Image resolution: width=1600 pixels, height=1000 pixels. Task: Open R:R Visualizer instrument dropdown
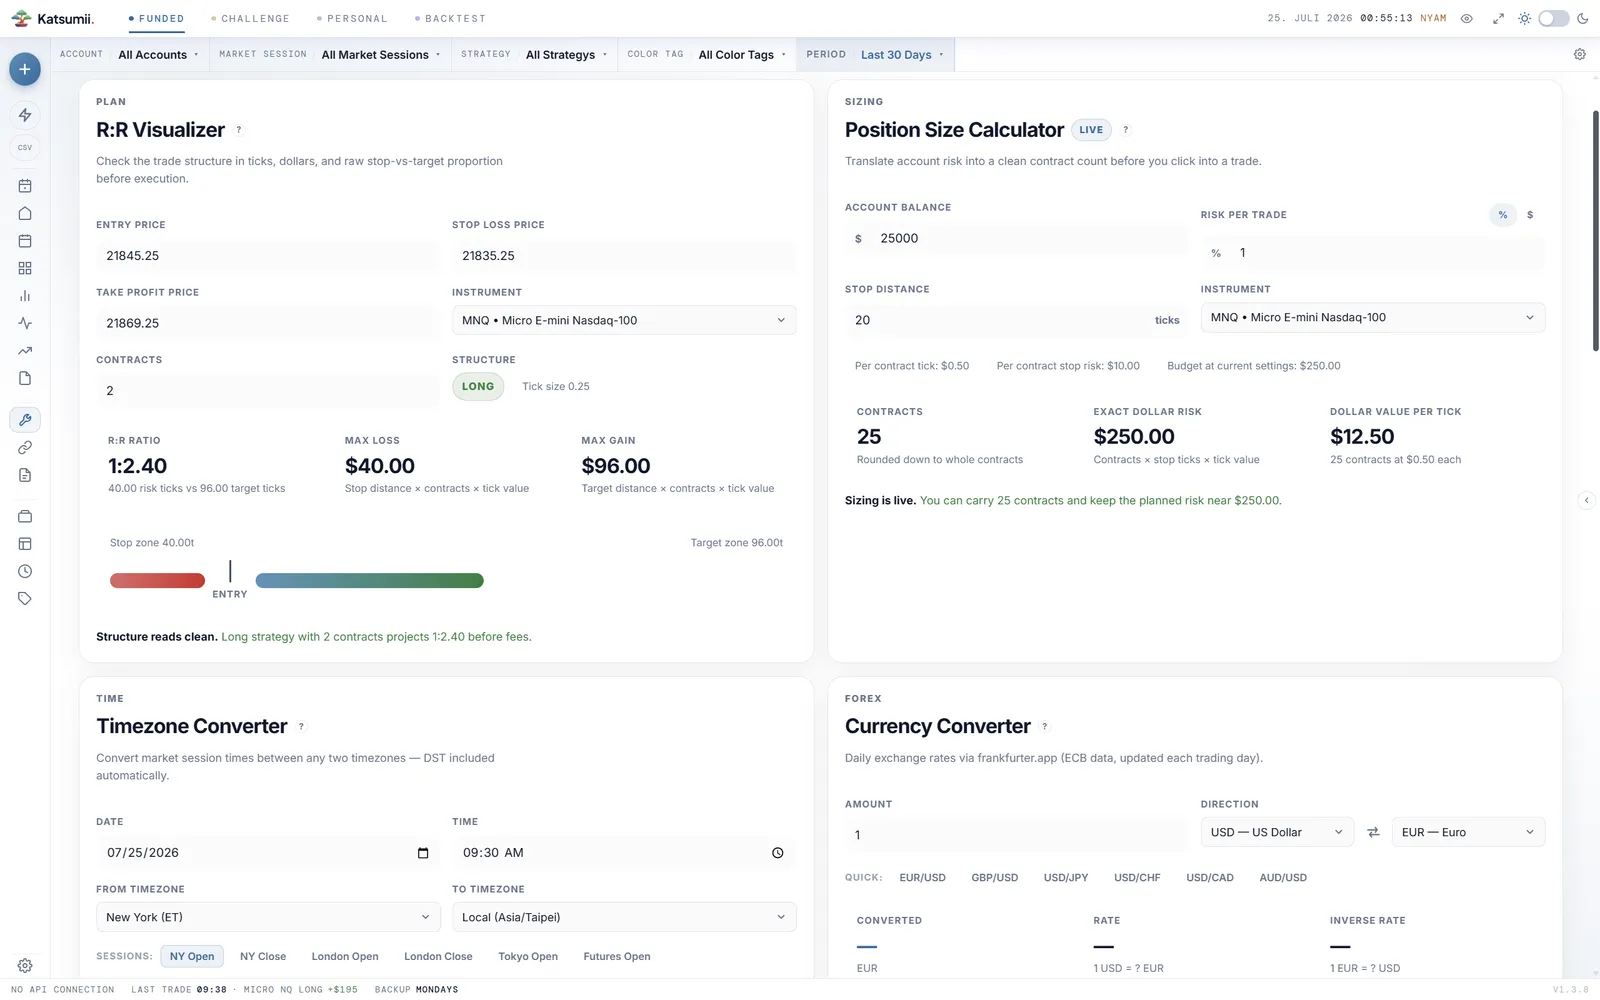click(x=624, y=320)
